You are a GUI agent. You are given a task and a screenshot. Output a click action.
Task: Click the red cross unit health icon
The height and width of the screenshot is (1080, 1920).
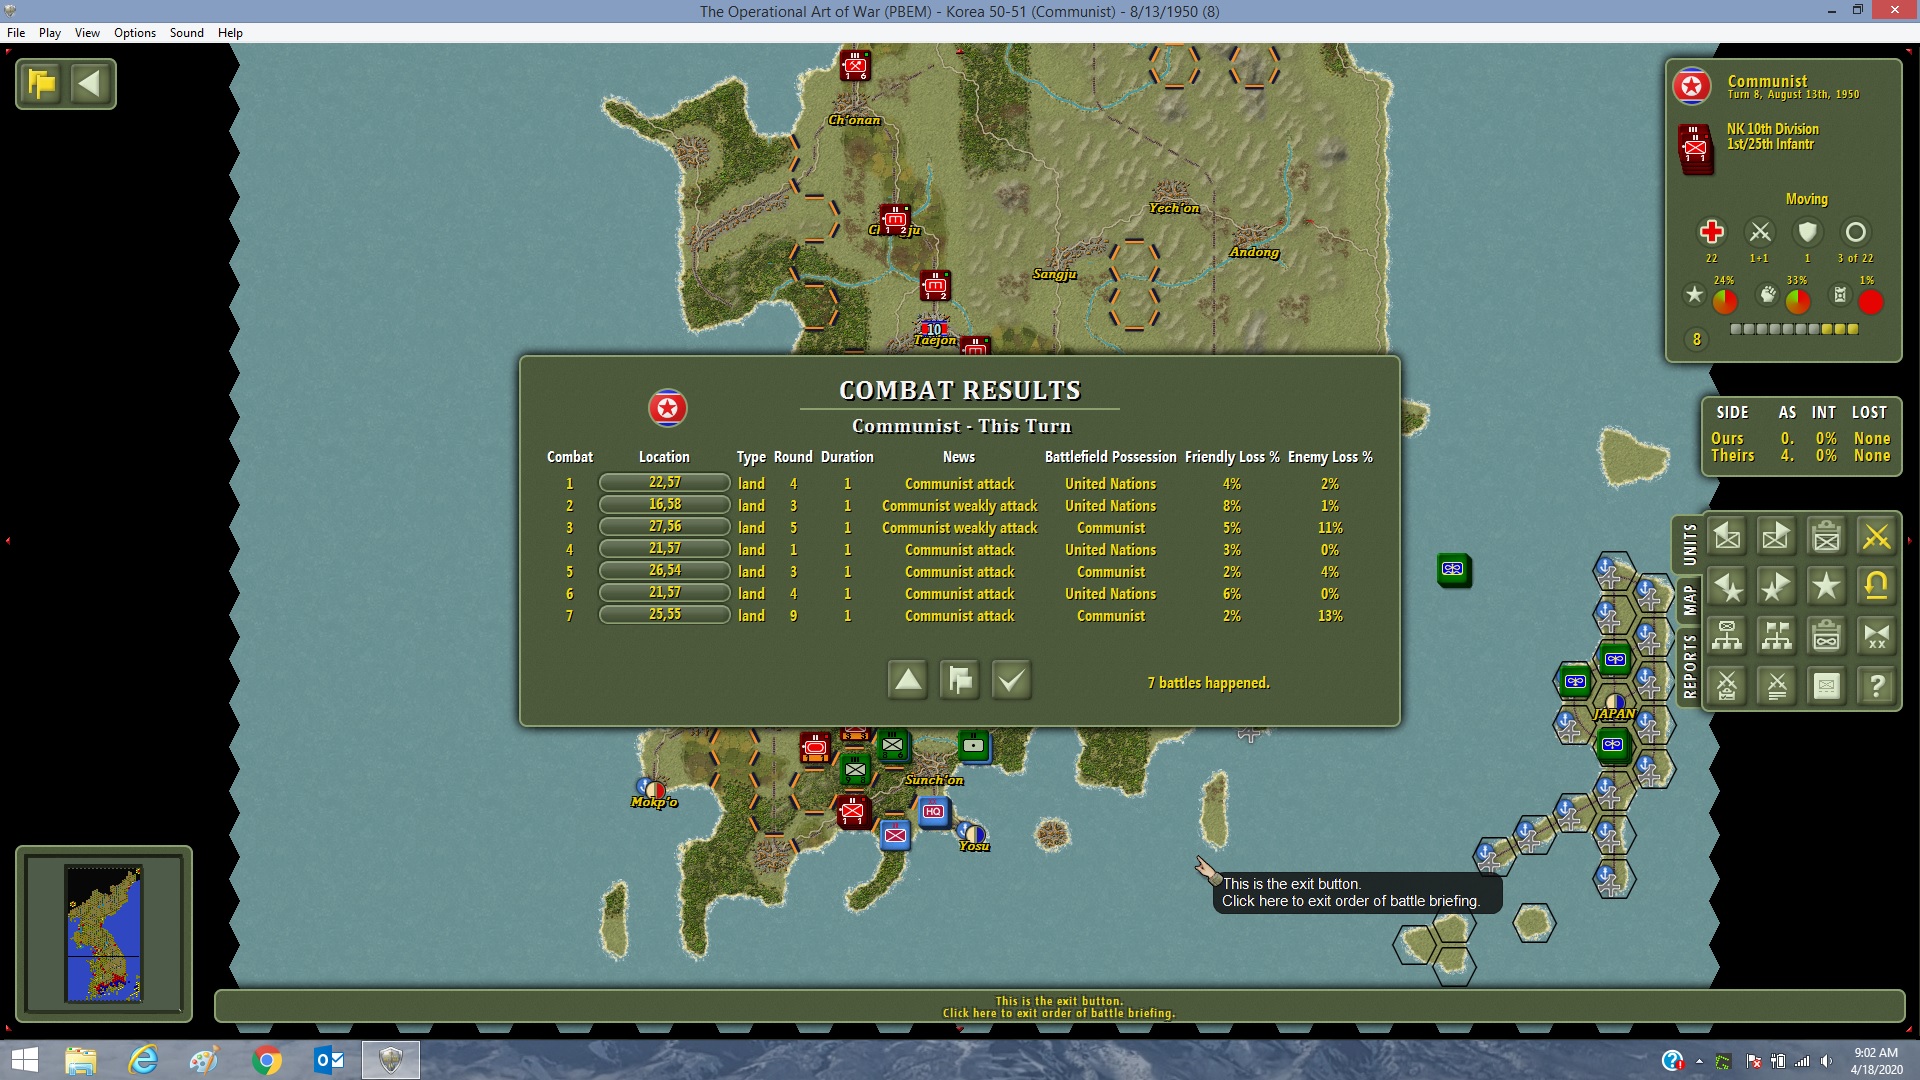[1711, 232]
